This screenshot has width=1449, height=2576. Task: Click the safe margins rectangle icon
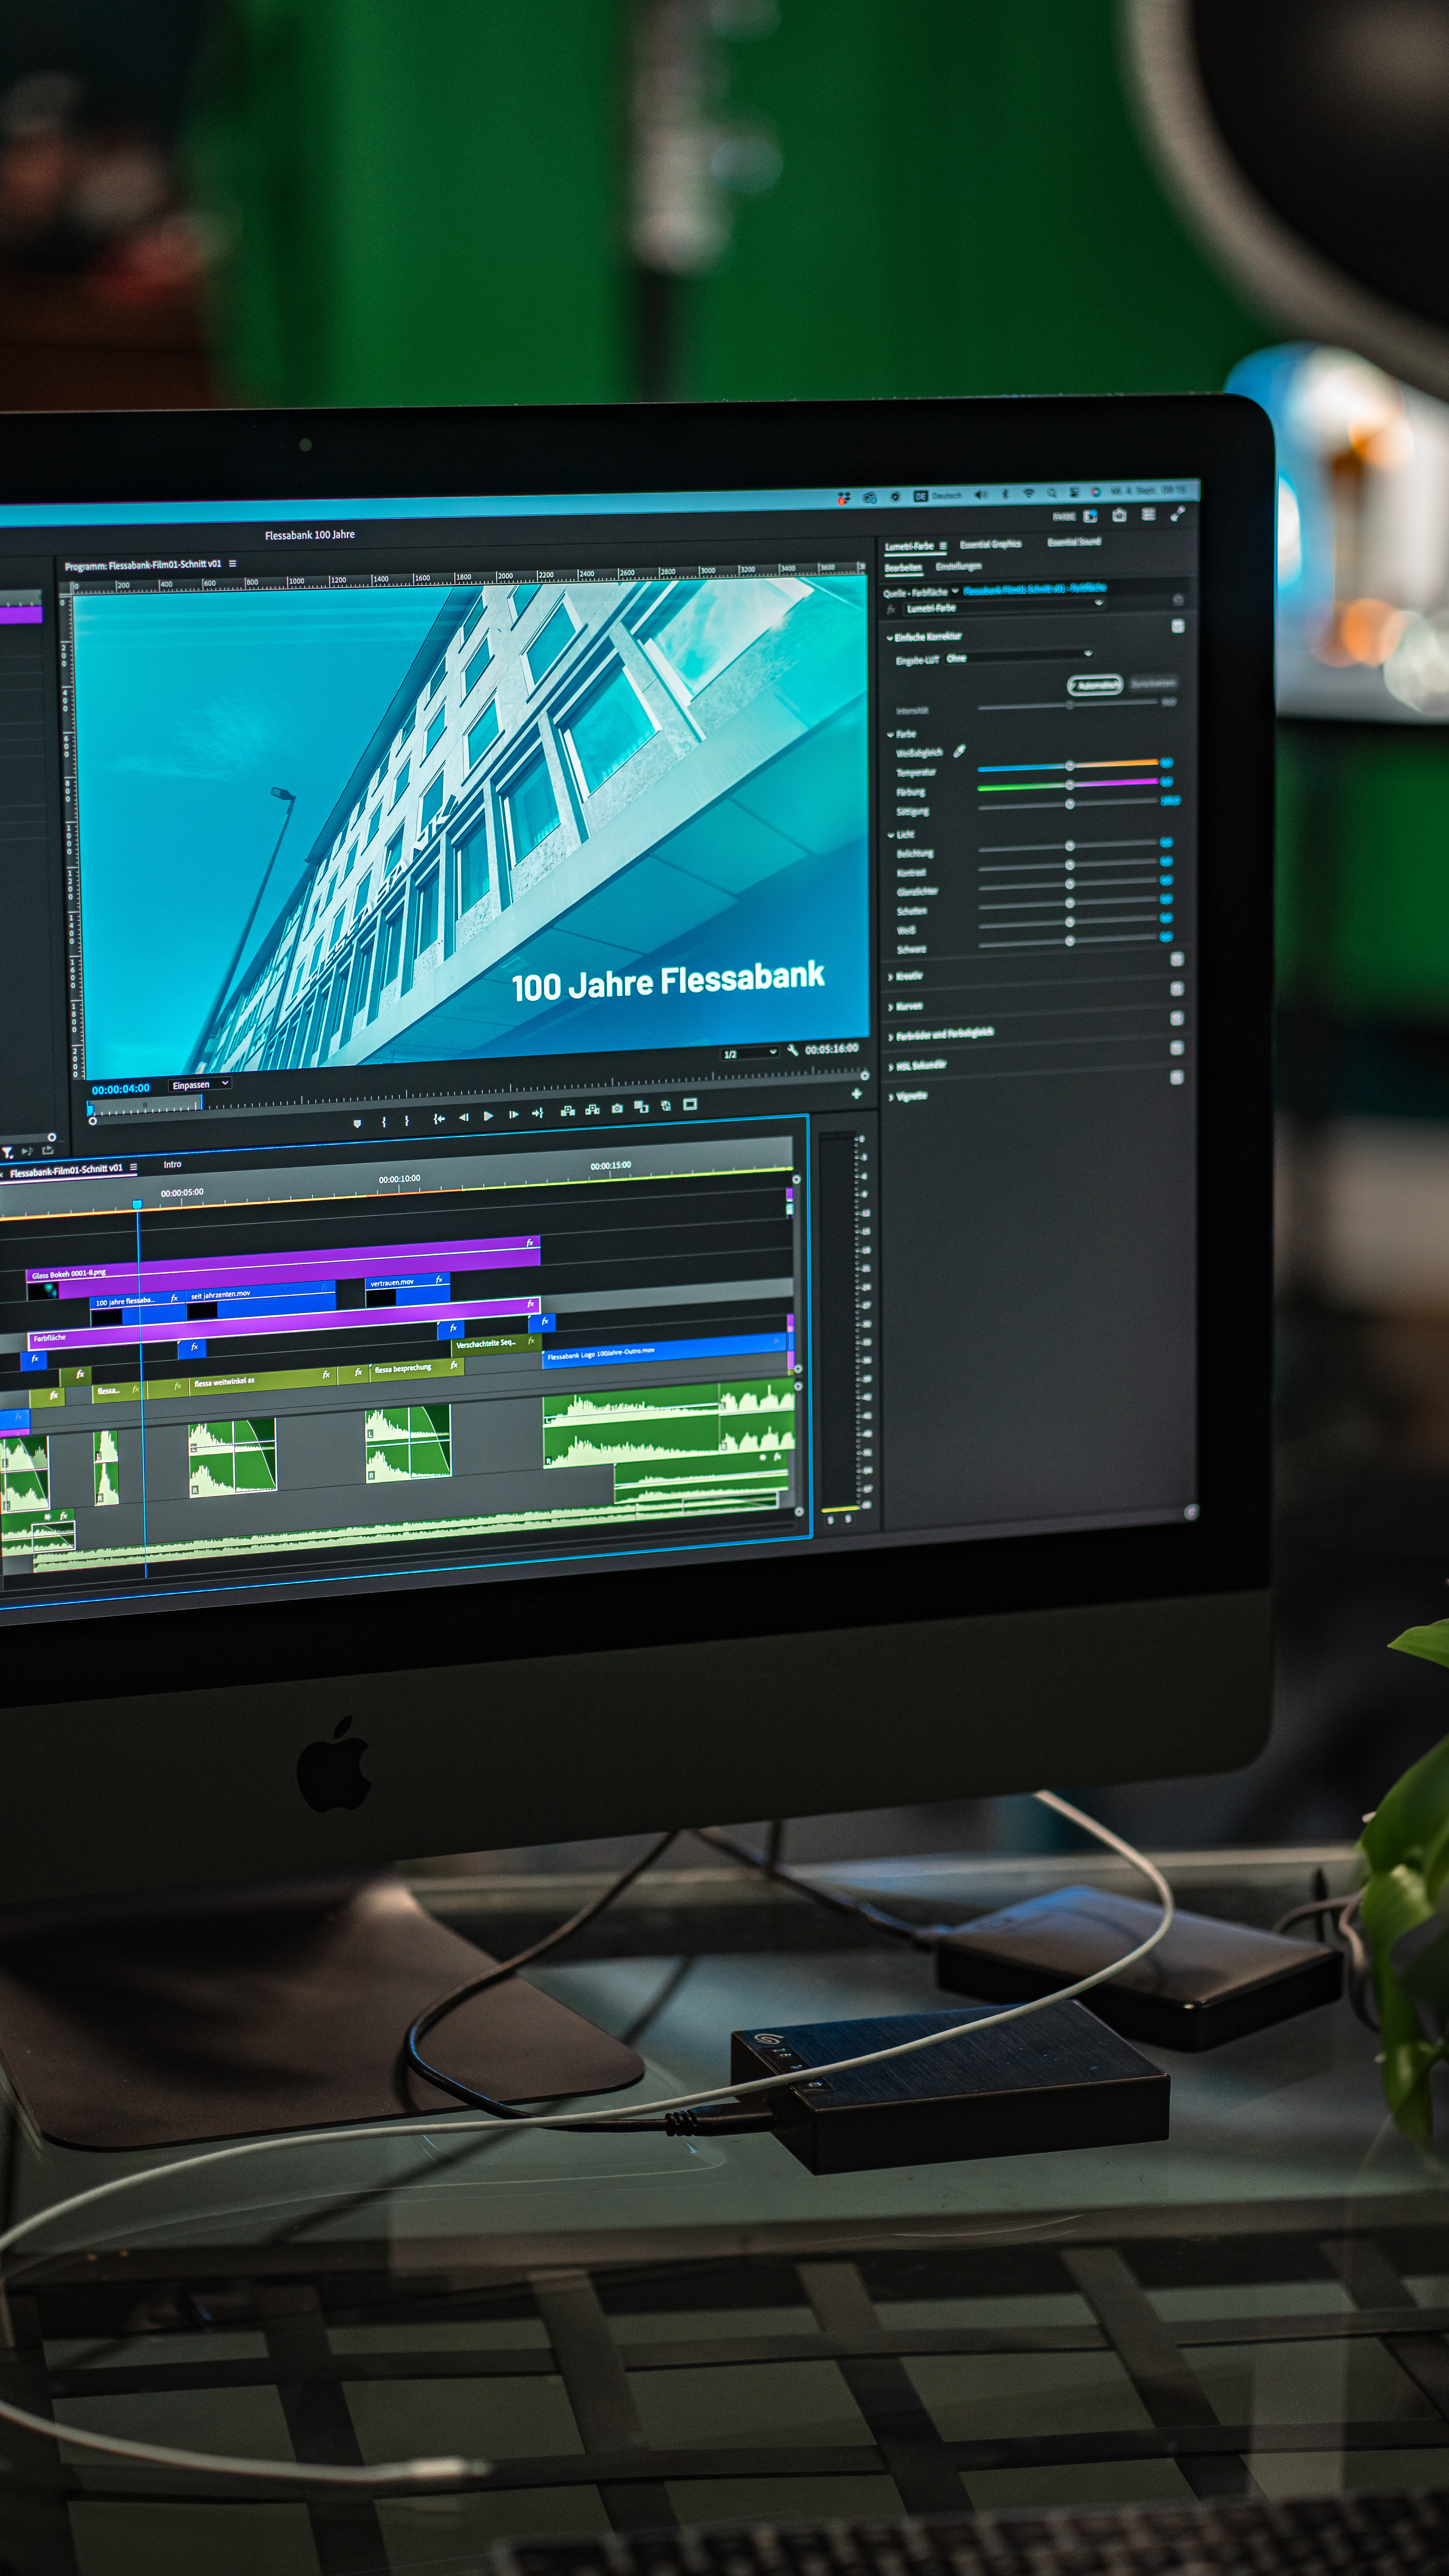[x=690, y=1104]
